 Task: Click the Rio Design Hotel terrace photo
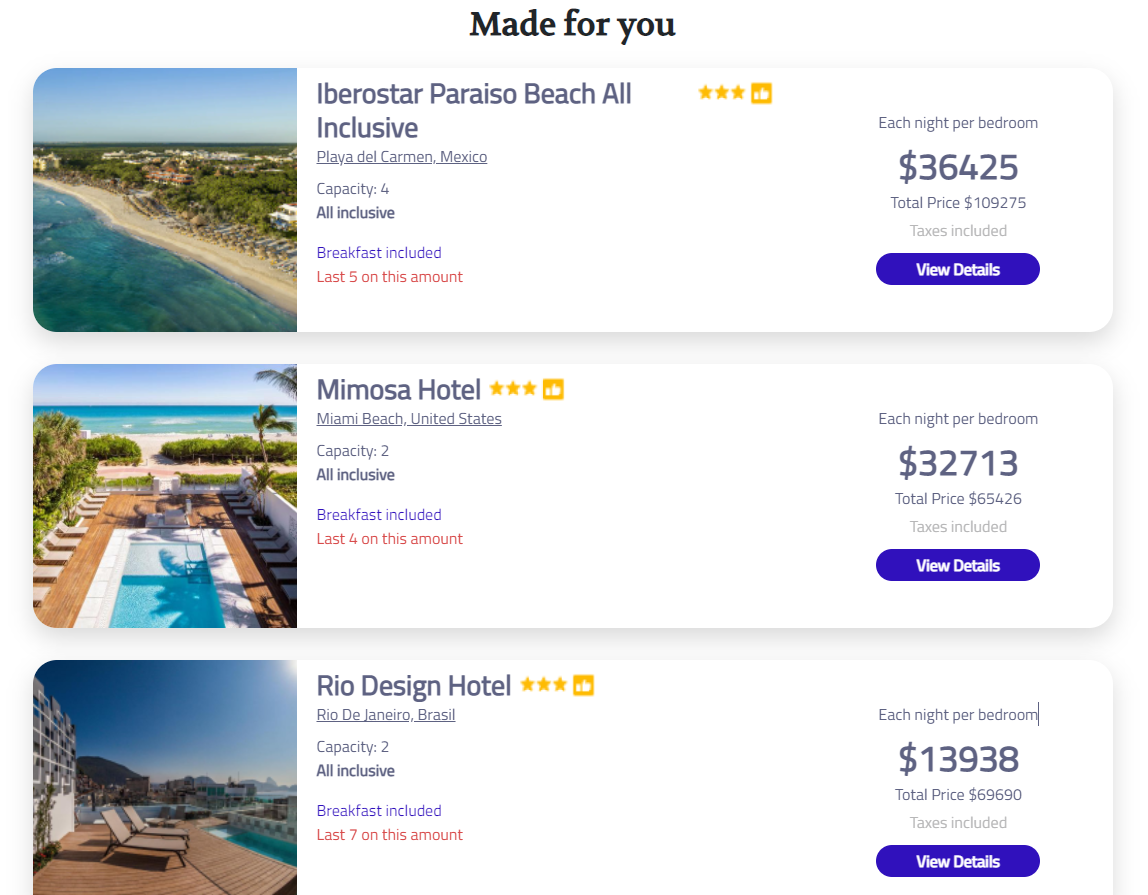click(x=165, y=778)
